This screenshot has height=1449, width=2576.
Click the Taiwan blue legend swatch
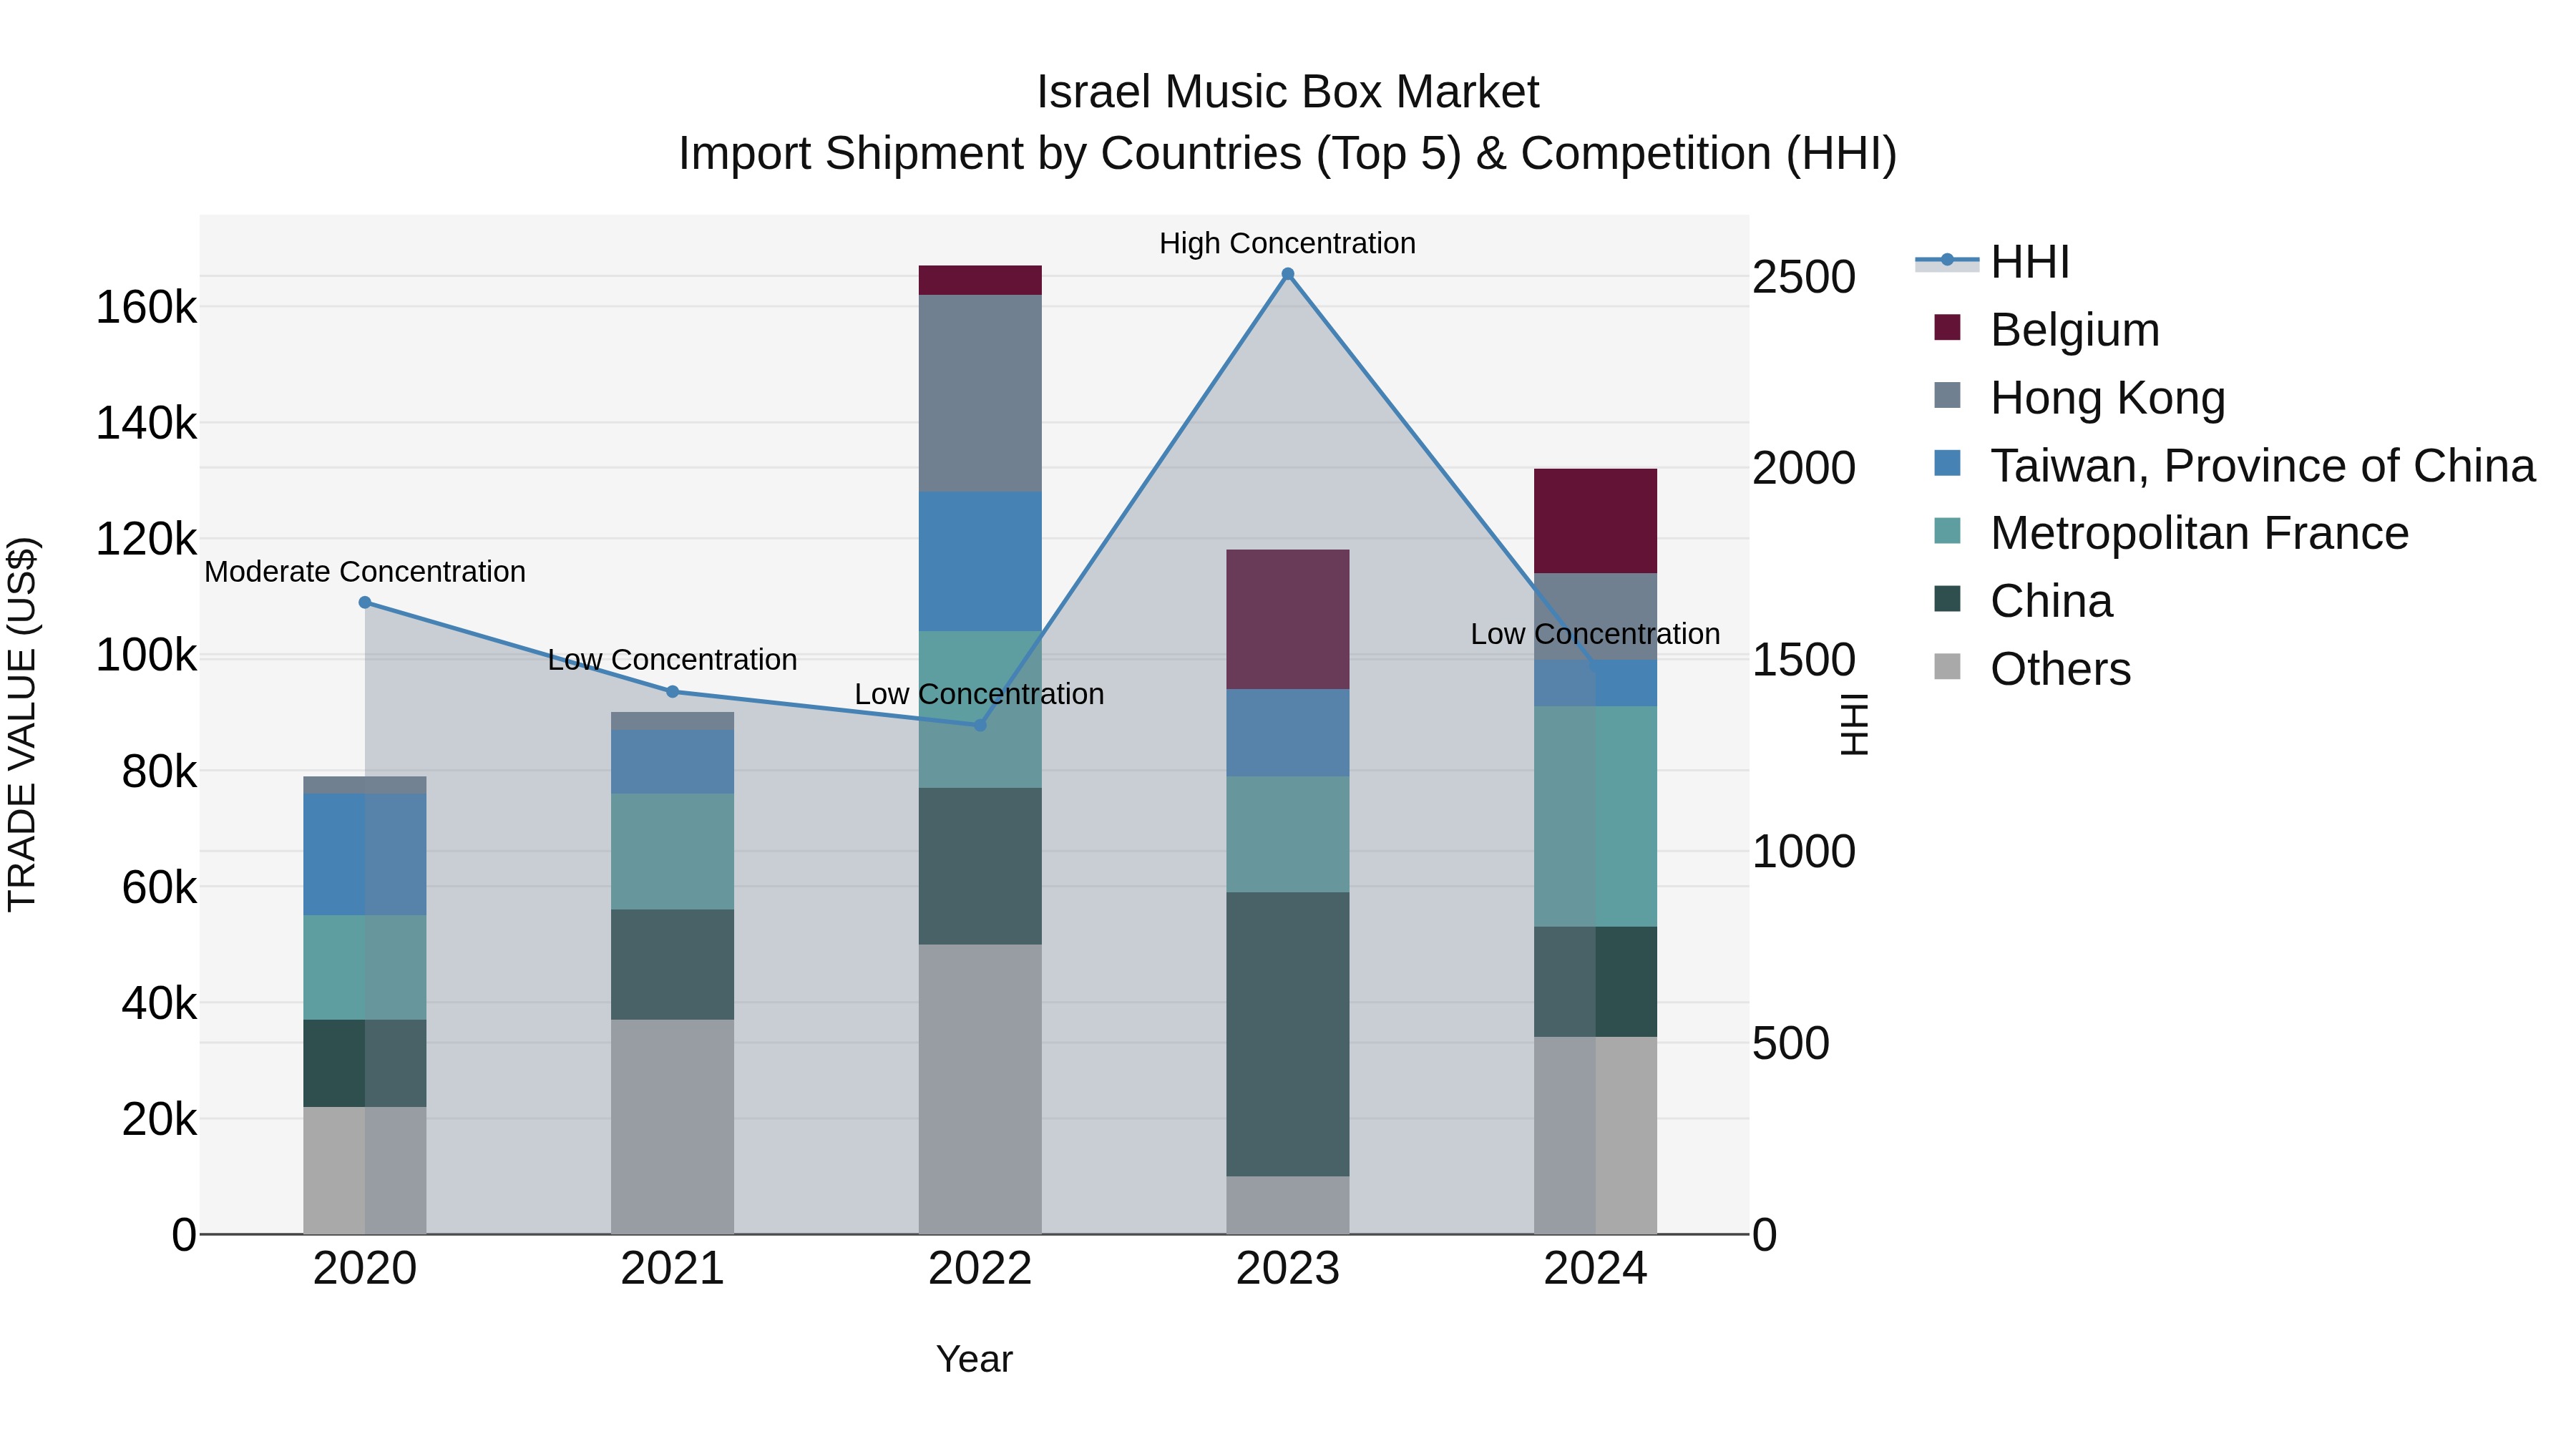point(1947,463)
